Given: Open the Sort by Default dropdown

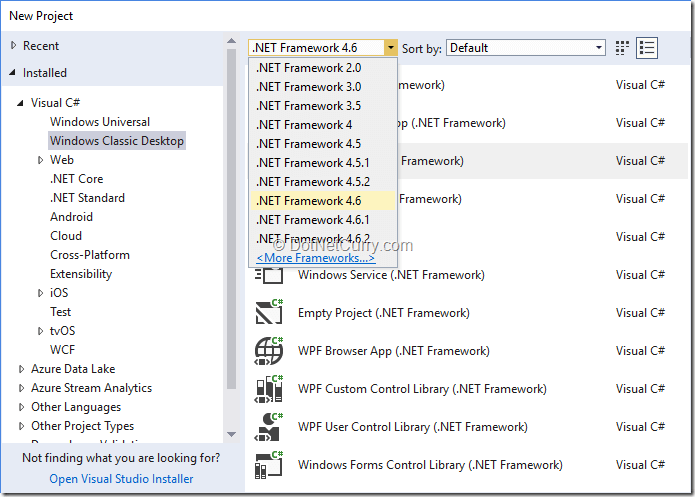Looking at the screenshot, I should tap(526, 47).
